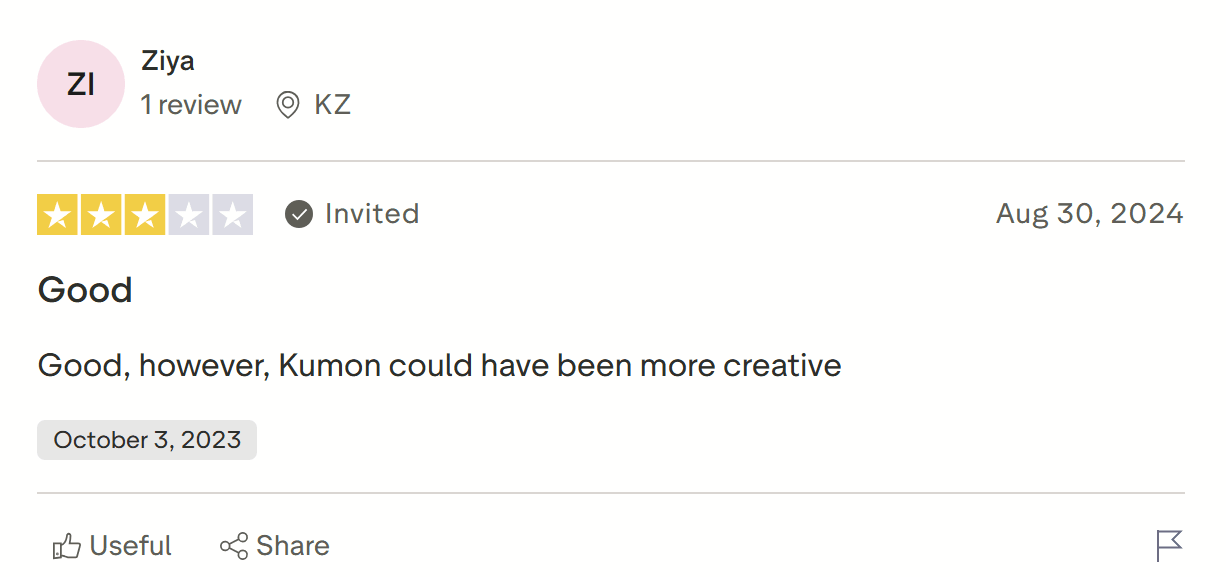
Task: Click the '1 review' count text
Action: point(191,105)
